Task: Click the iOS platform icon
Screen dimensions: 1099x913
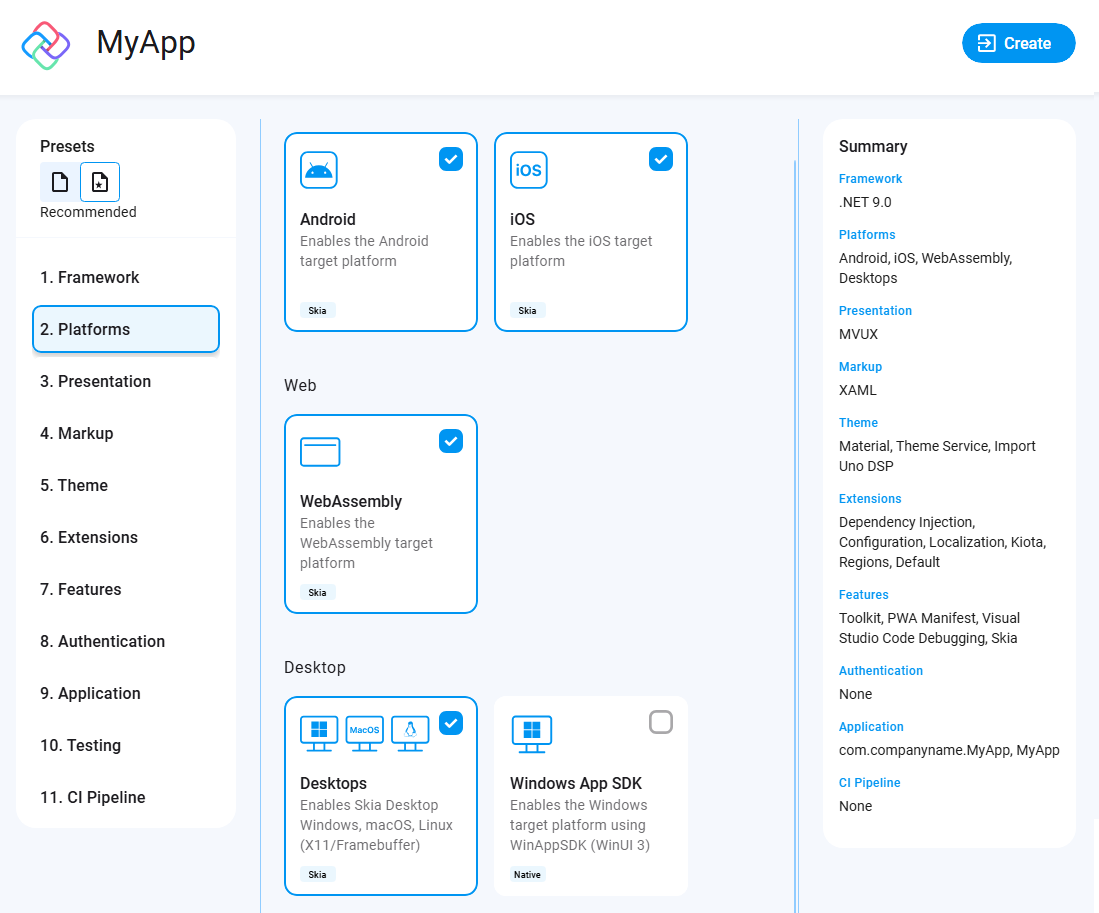Action: click(528, 170)
